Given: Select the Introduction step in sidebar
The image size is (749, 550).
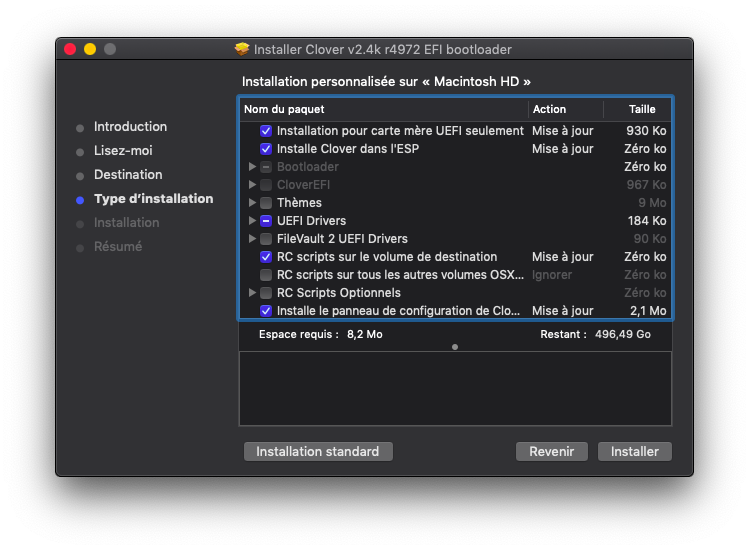Looking at the screenshot, I should 130,127.
